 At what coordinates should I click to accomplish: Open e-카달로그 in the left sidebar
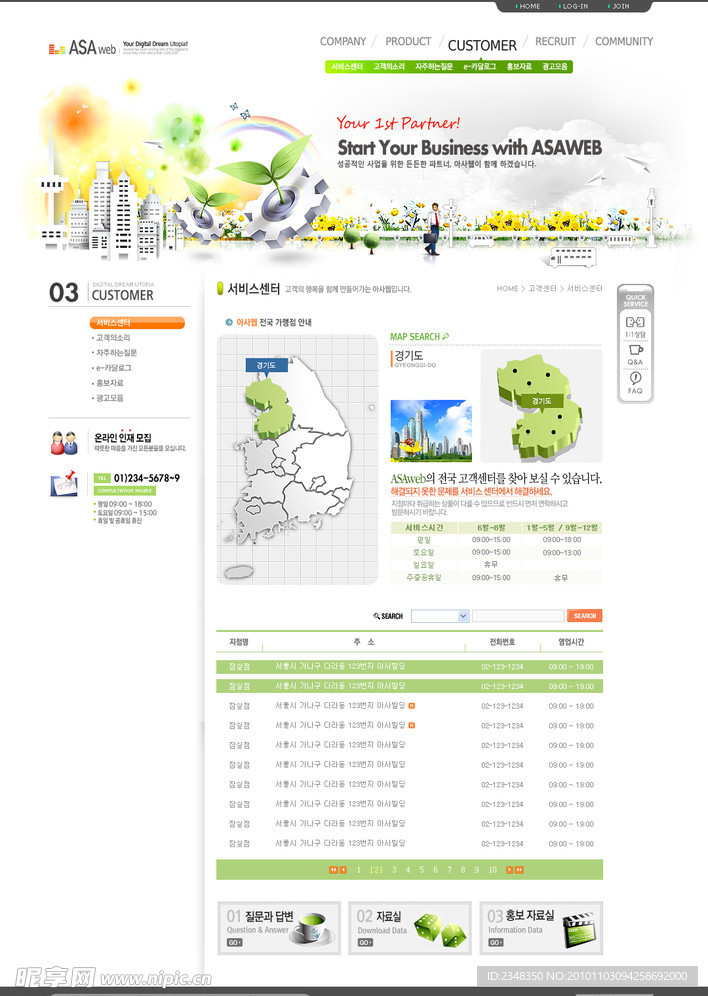click(x=113, y=368)
